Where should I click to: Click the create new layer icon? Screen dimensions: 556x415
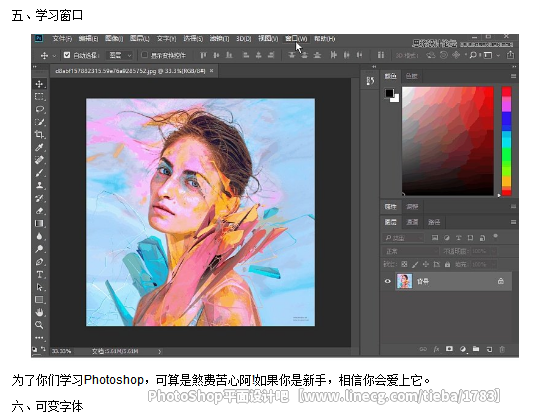(489, 349)
